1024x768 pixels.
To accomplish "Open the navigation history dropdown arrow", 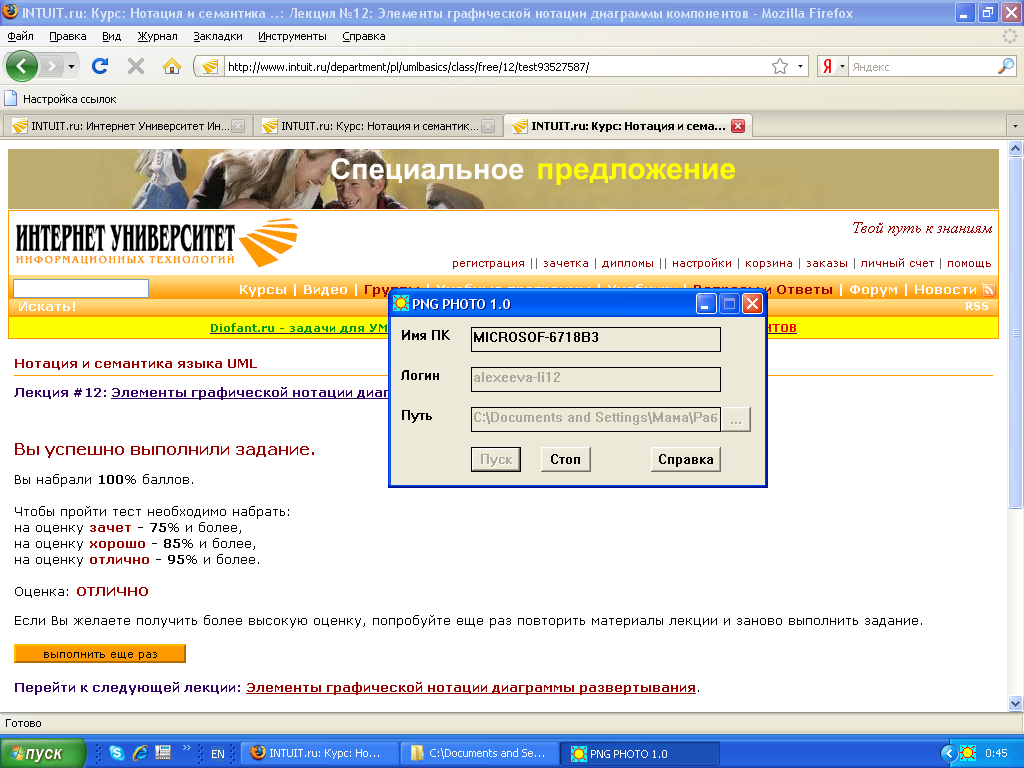I will click(x=71, y=67).
